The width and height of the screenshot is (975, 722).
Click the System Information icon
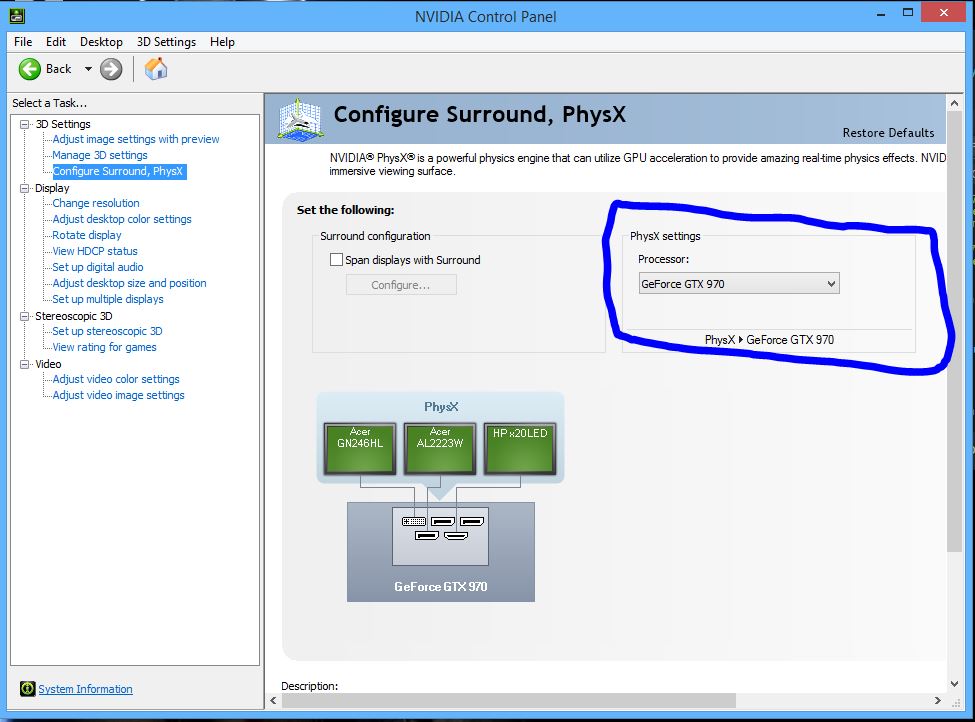pos(27,688)
